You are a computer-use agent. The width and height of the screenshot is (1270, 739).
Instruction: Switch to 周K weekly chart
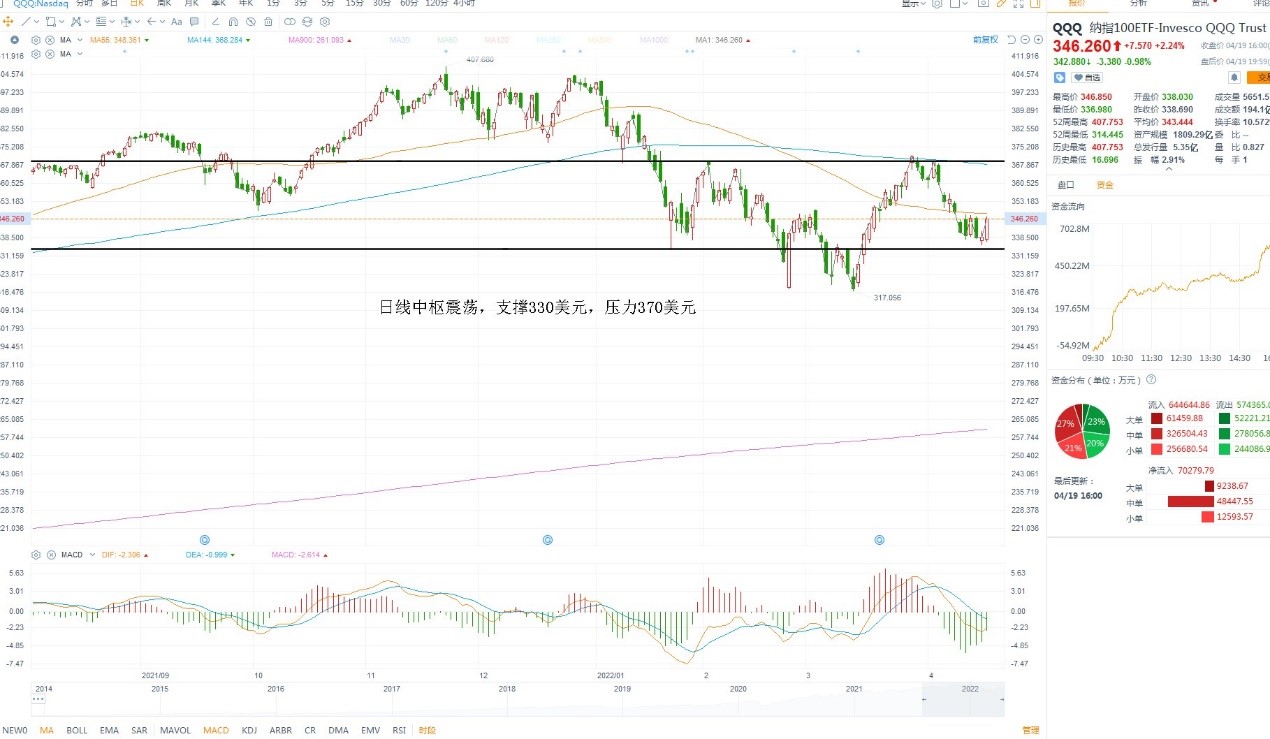(x=164, y=3)
